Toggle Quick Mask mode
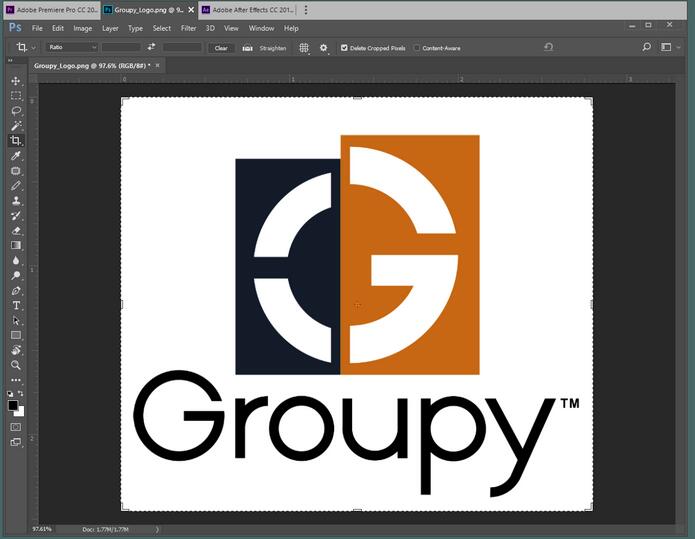The width and height of the screenshot is (695, 539). (x=16, y=427)
